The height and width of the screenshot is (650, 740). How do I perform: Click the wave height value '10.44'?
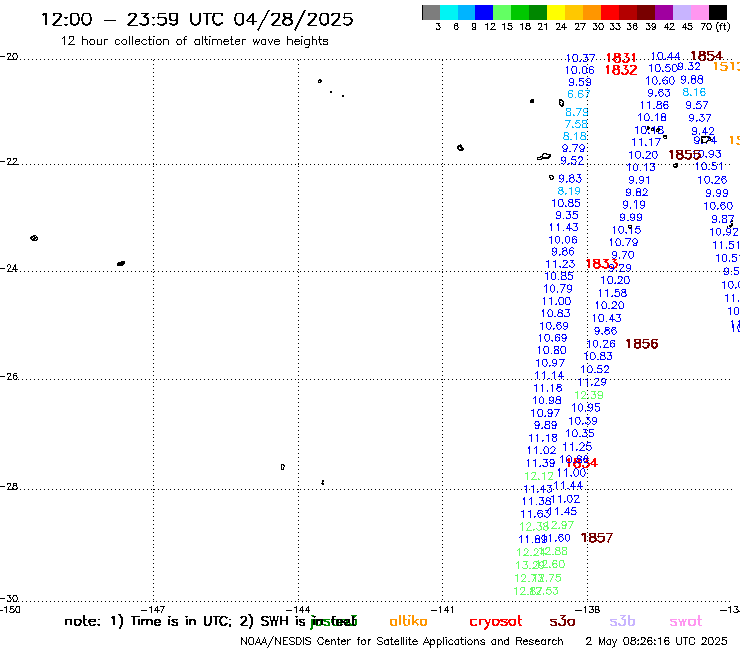(665, 56)
